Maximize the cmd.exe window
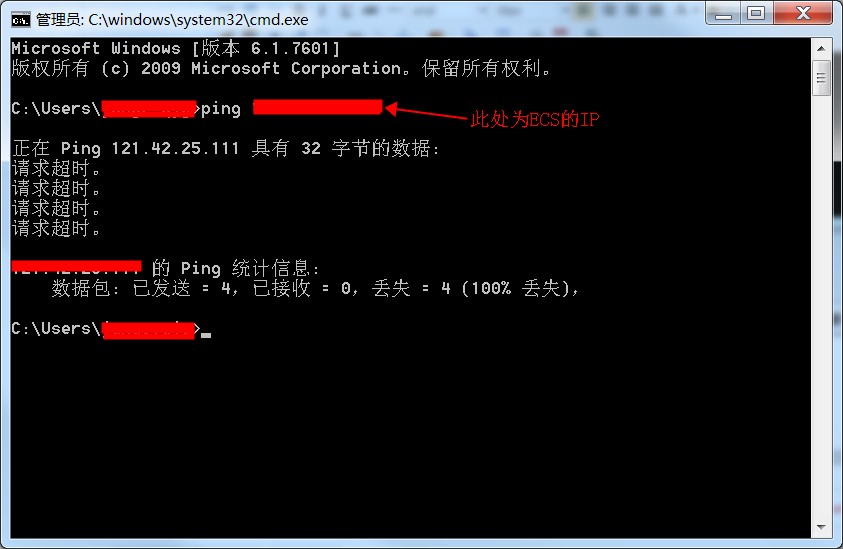Image resolution: width=843 pixels, height=549 pixels. pos(756,13)
